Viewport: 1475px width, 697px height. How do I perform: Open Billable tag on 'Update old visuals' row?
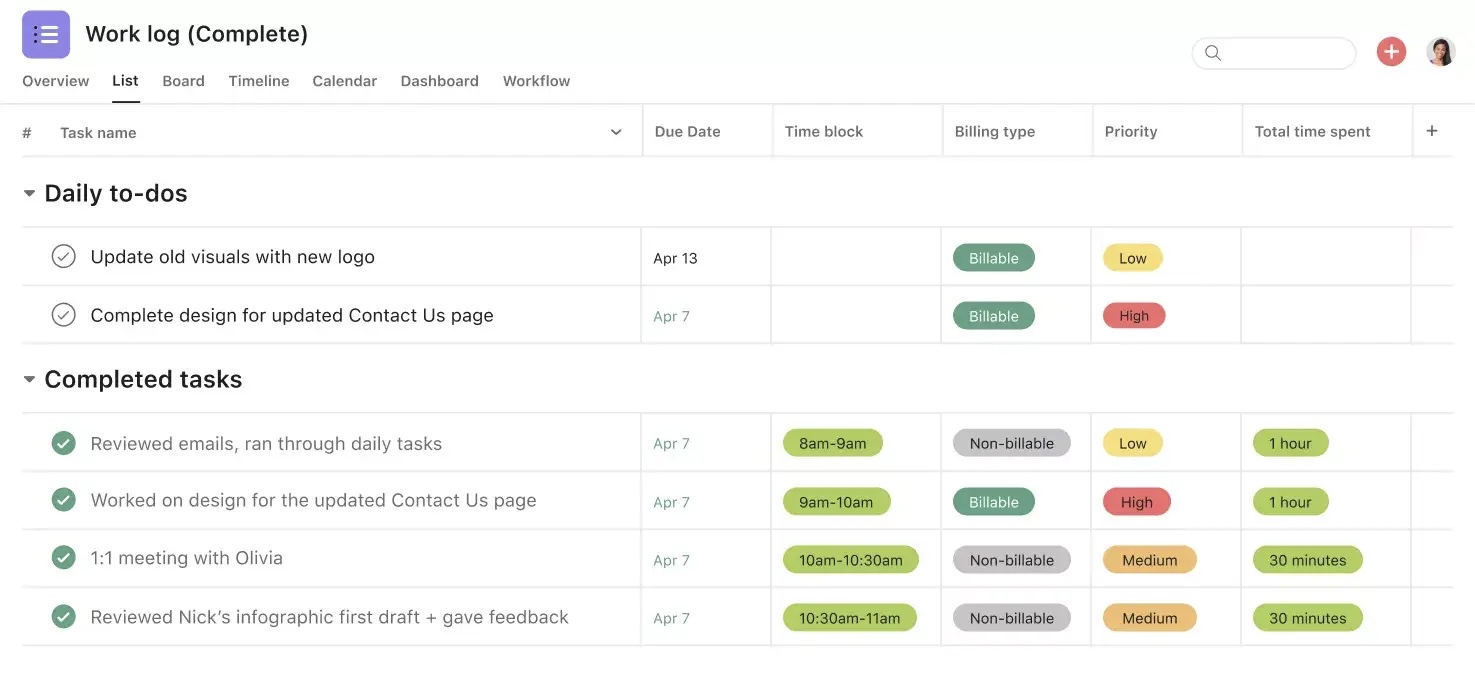click(993, 258)
